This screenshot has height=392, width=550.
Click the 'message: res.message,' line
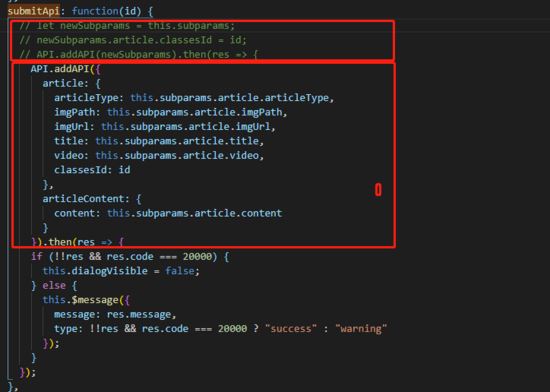pos(115,315)
